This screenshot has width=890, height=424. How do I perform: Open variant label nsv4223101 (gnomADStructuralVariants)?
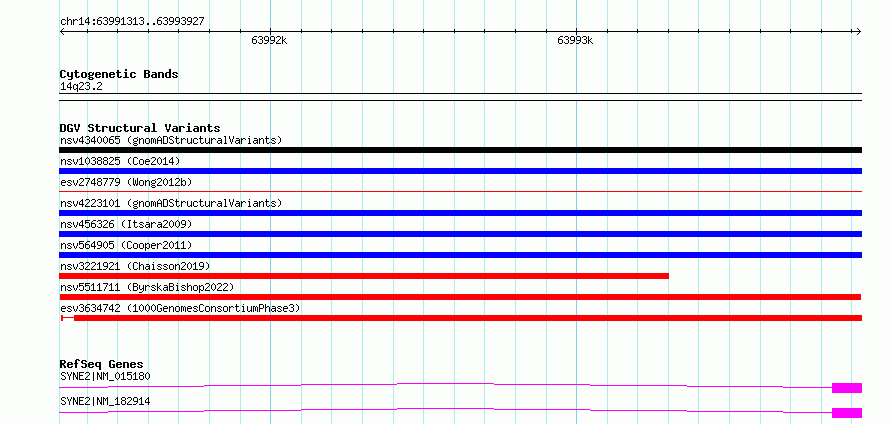point(171,203)
